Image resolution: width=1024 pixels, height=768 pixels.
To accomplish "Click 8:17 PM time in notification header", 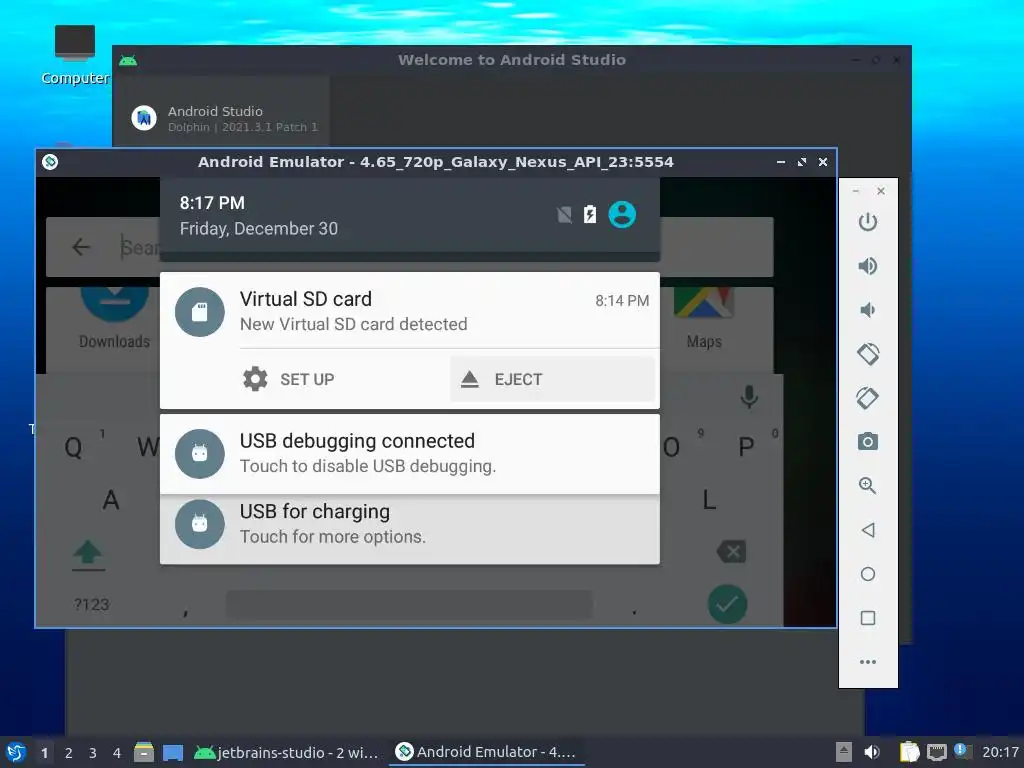I will (212, 203).
